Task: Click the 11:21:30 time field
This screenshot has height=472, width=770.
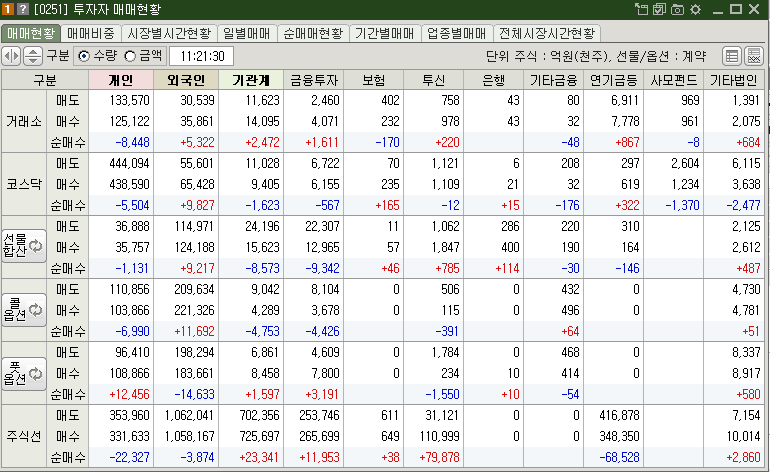Action: (201, 56)
